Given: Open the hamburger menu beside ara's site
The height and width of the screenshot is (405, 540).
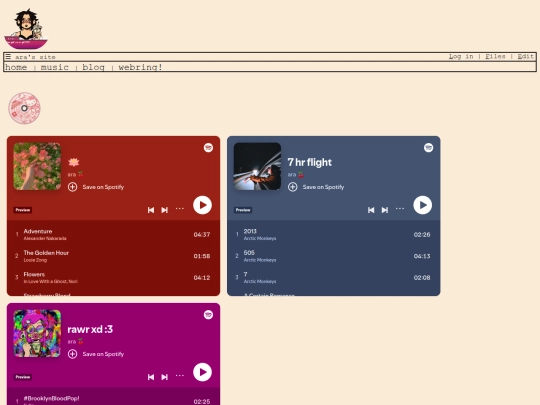Looking at the screenshot, I should 8,56.
